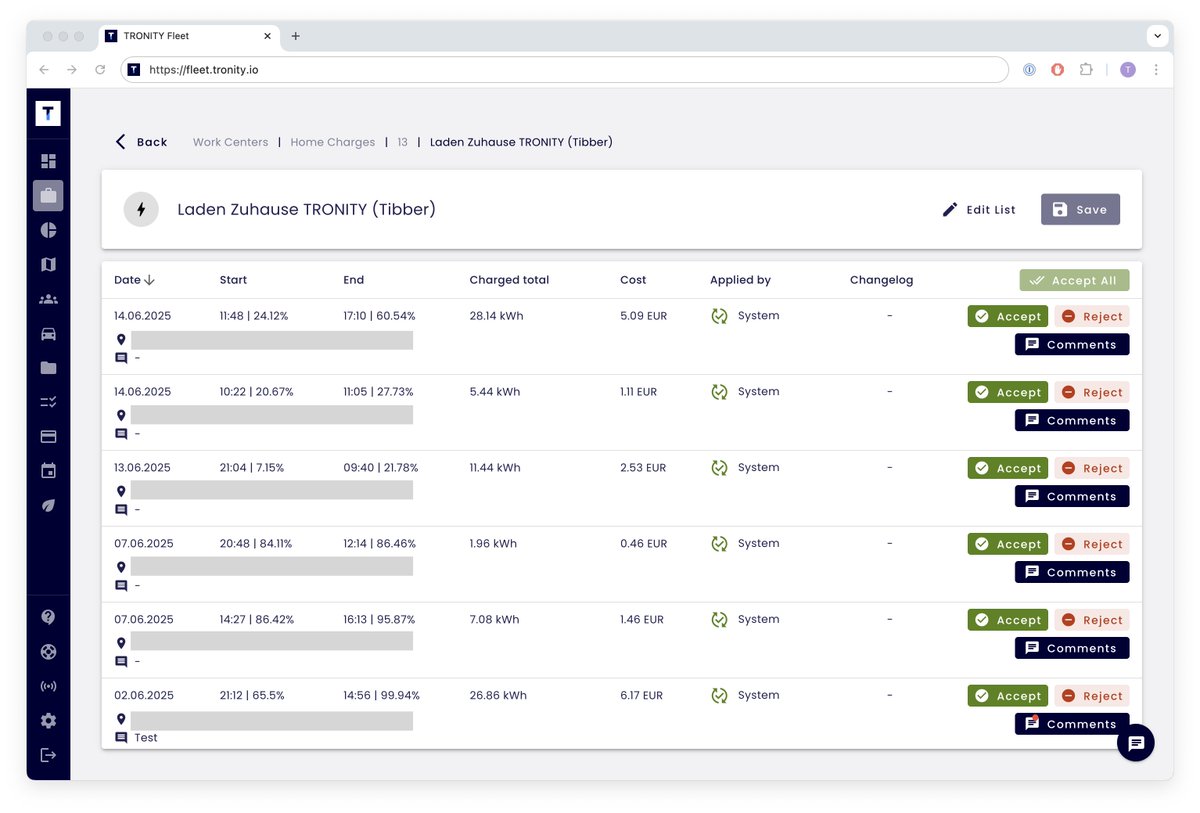
Task: Open the briefcase work centers icon in sidebar
Action: [x=48, y=195]
